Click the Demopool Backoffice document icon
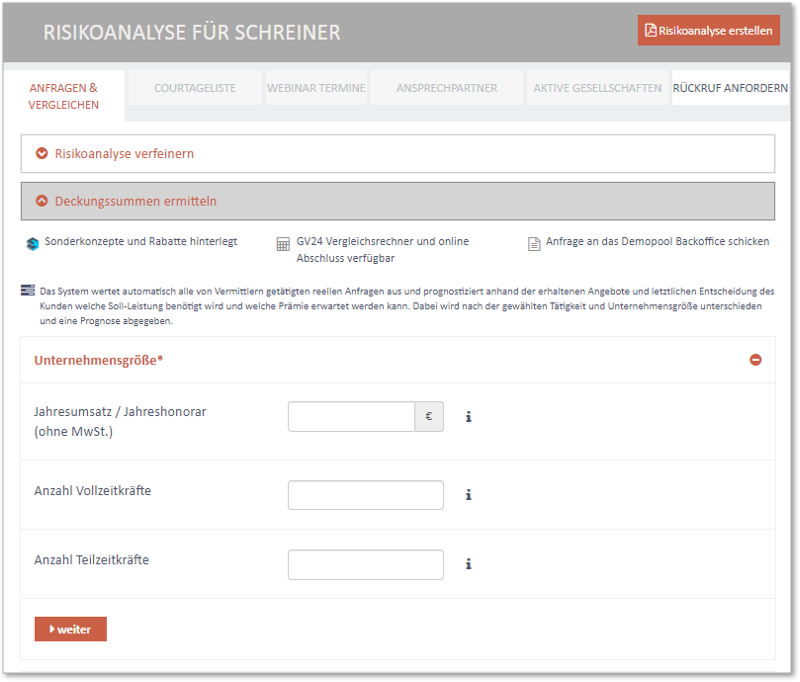 (x=534, y=244)
